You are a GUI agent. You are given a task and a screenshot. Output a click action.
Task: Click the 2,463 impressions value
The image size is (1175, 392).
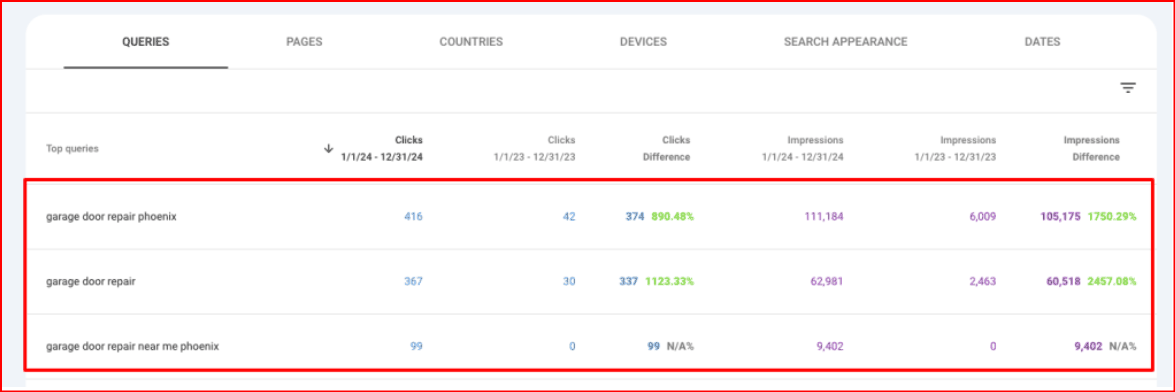pyautogui.click(x=982, y=282)
